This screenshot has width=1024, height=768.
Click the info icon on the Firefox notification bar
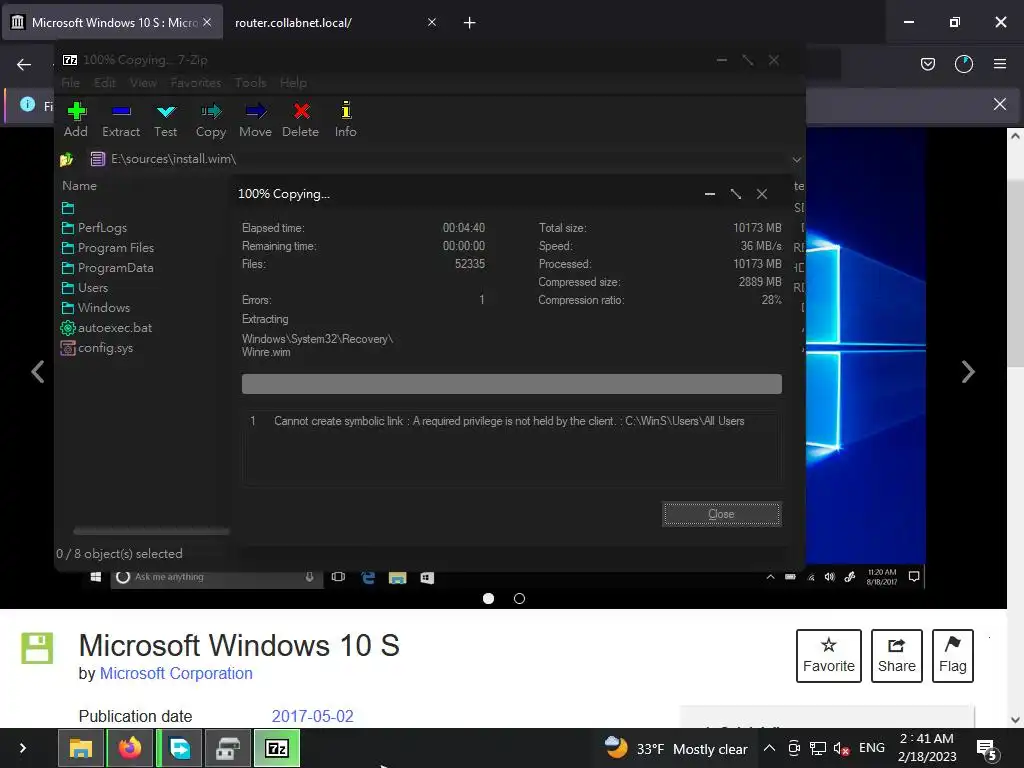[x=27, y=104]
